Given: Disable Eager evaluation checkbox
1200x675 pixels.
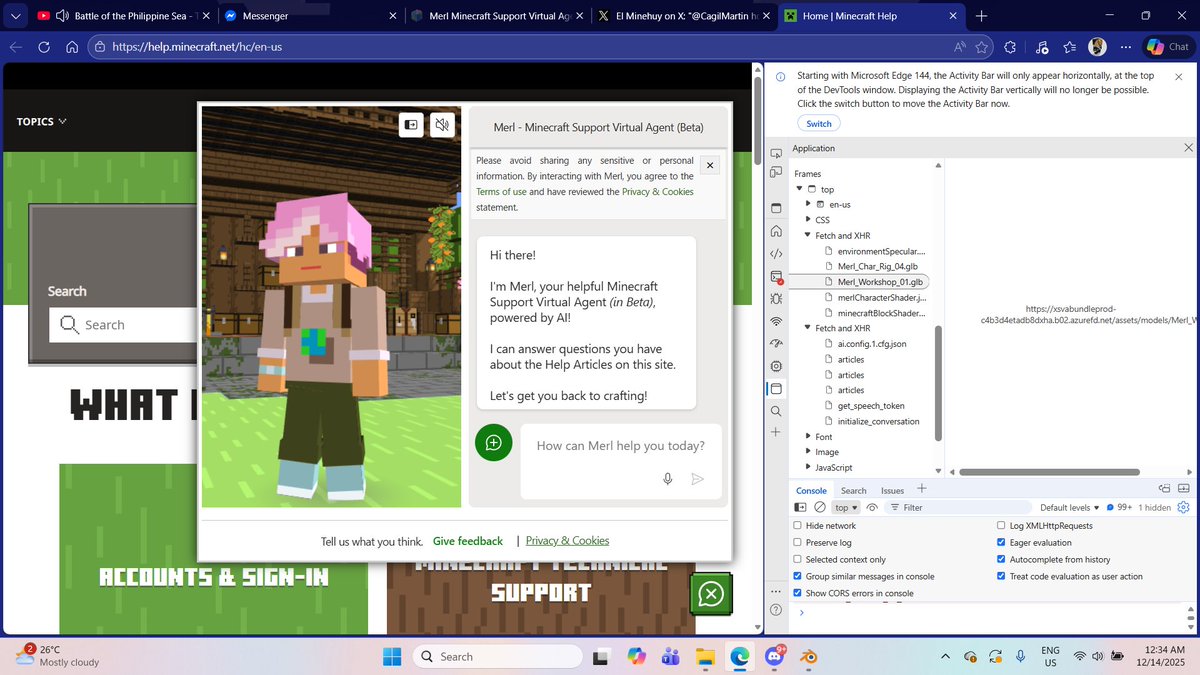Looking at the screenshot, I should click(1001, 543).
